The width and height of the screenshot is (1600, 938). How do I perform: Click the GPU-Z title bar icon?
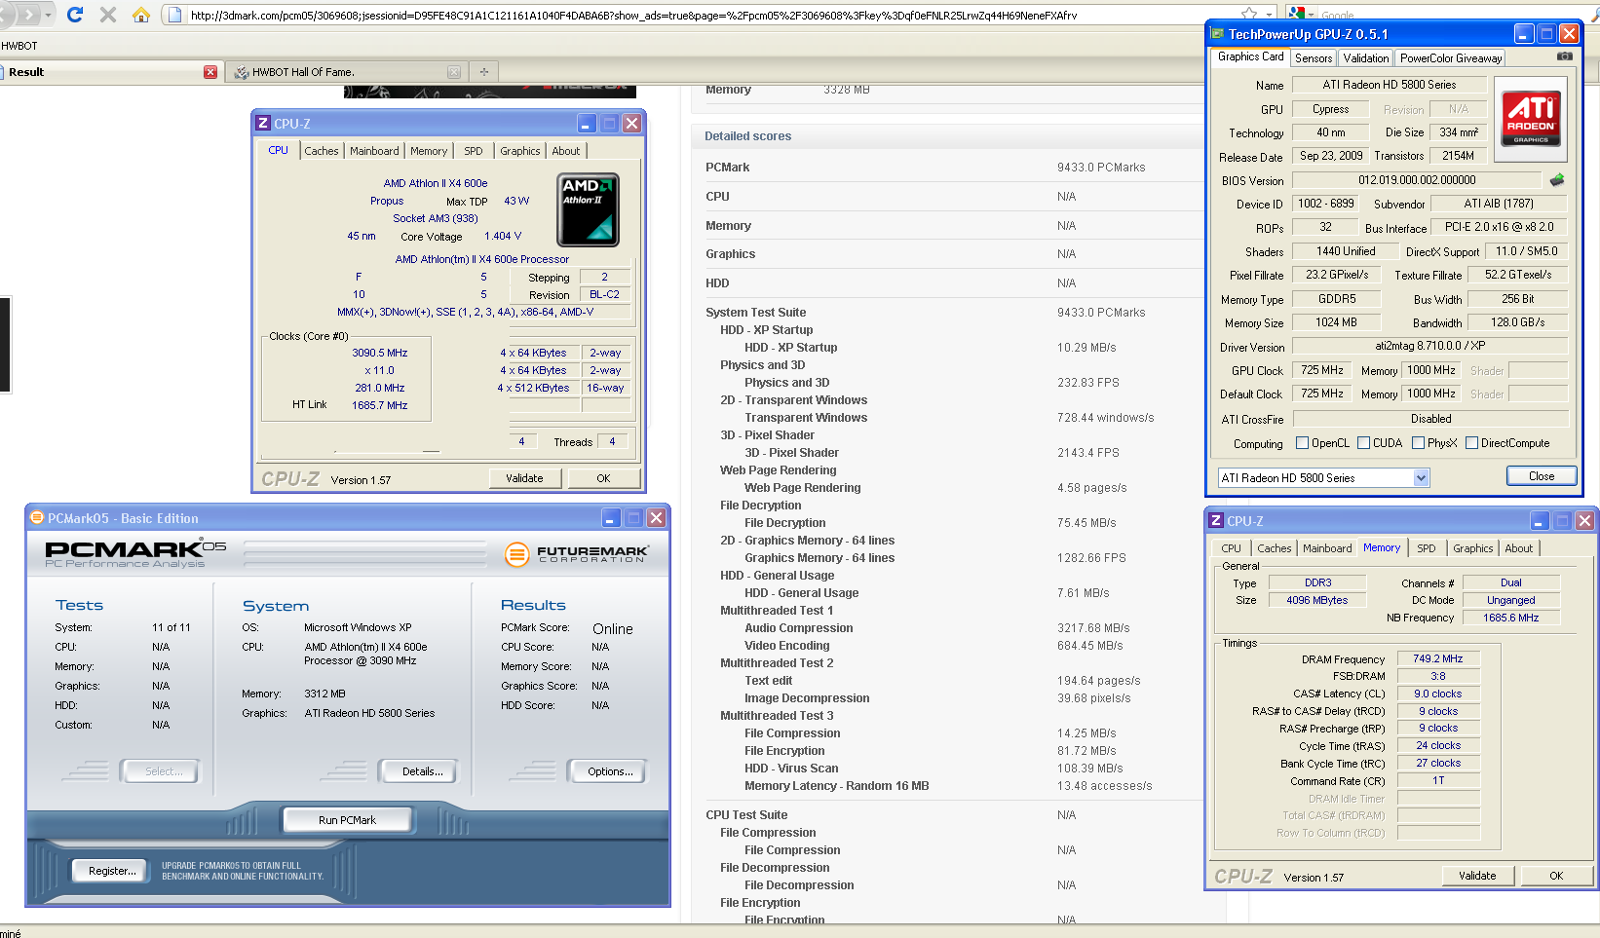point(1218,34)
